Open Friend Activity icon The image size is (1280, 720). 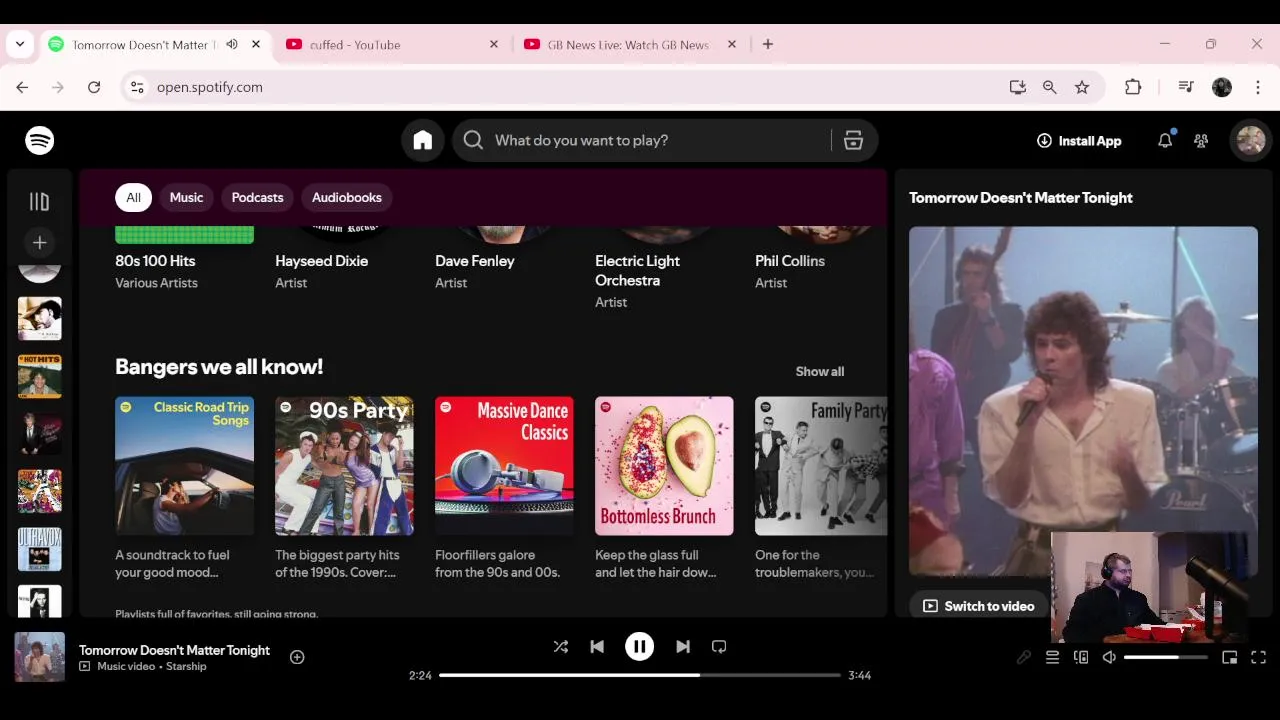click(1201, 141)
